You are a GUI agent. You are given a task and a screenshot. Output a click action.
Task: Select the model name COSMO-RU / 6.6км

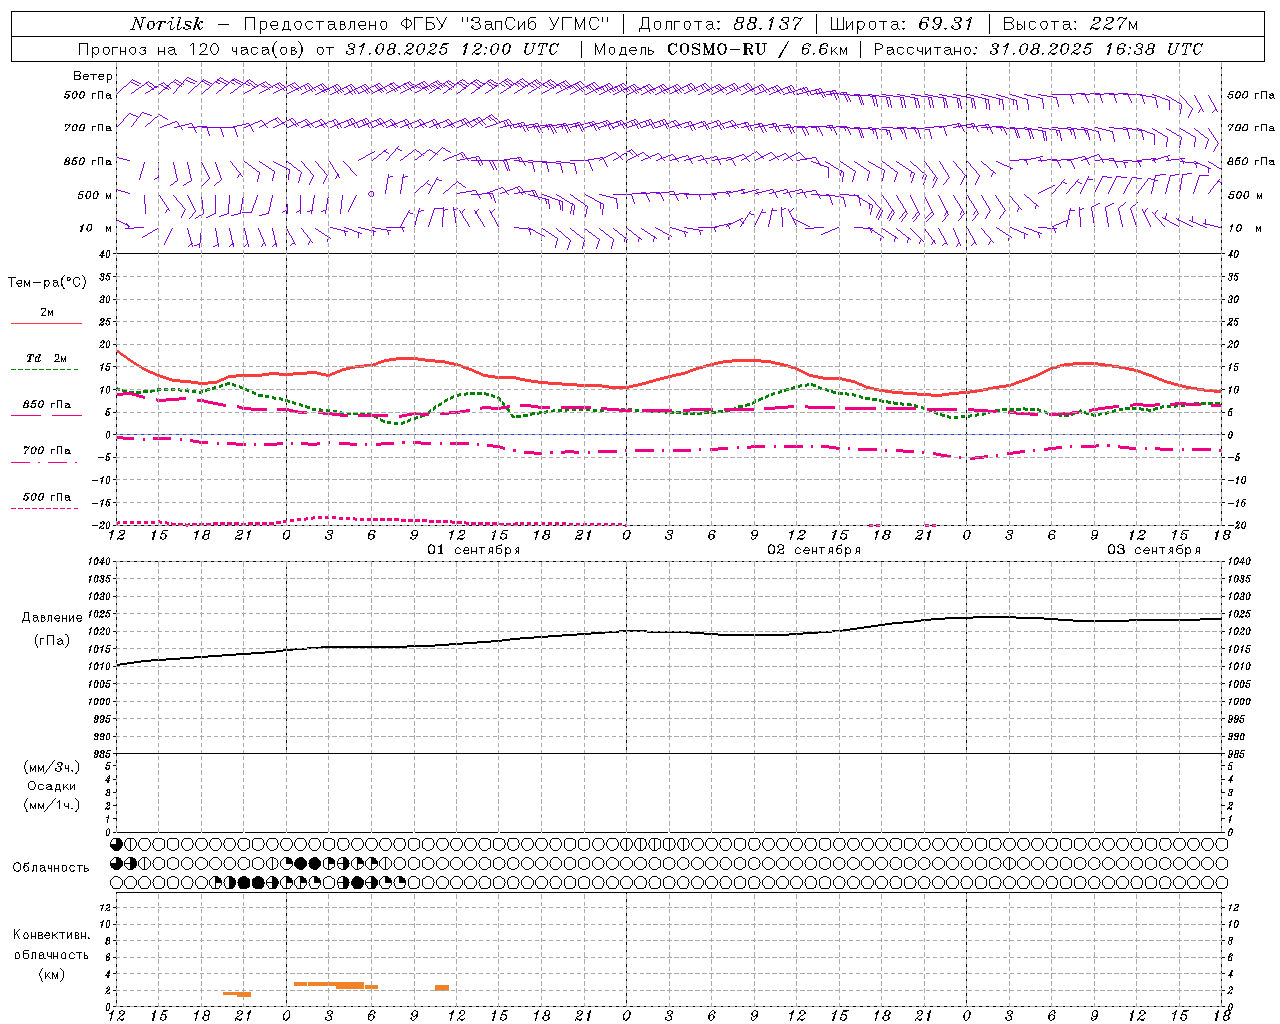[x=757, y=49]
